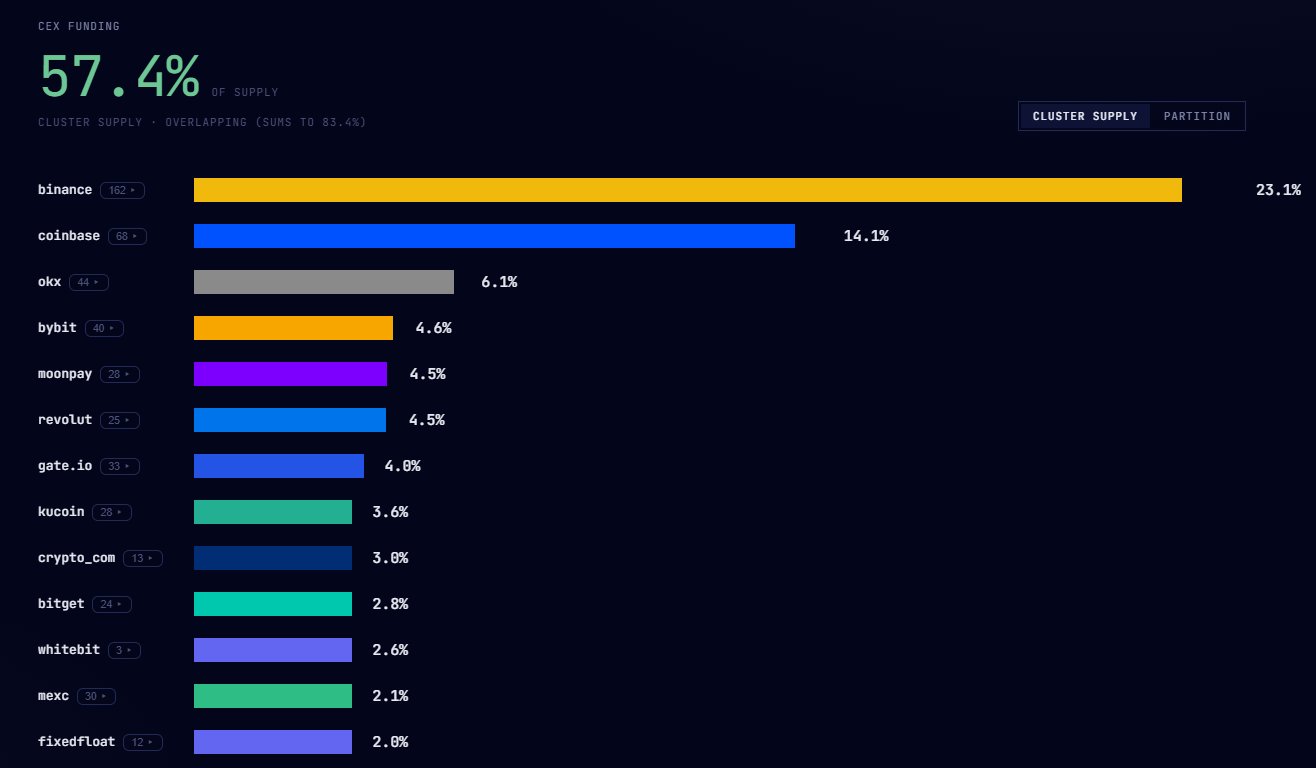Image resolution: width=1316 pixels, height=768 pixels.
Task: Click the fixedfloat bar
Action: (273, 742)
